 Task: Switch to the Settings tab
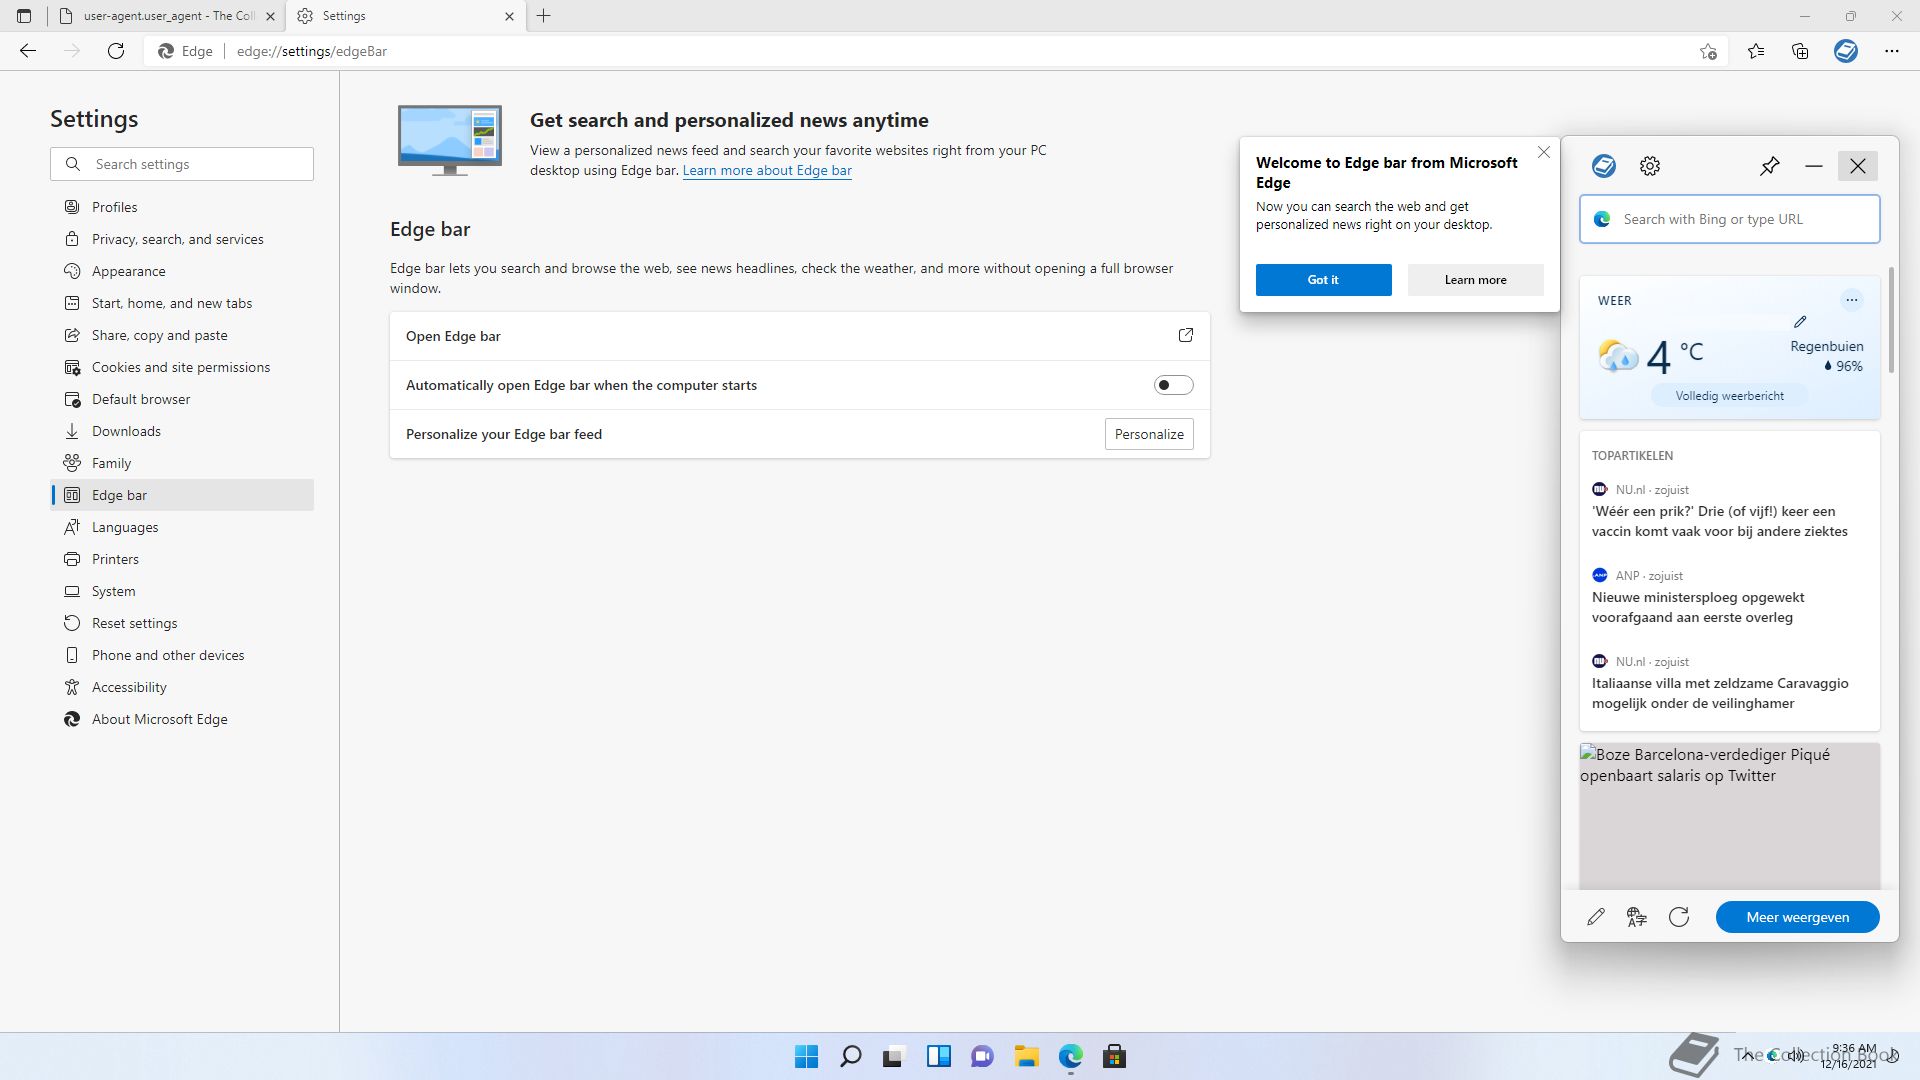(x=405, y=16)
